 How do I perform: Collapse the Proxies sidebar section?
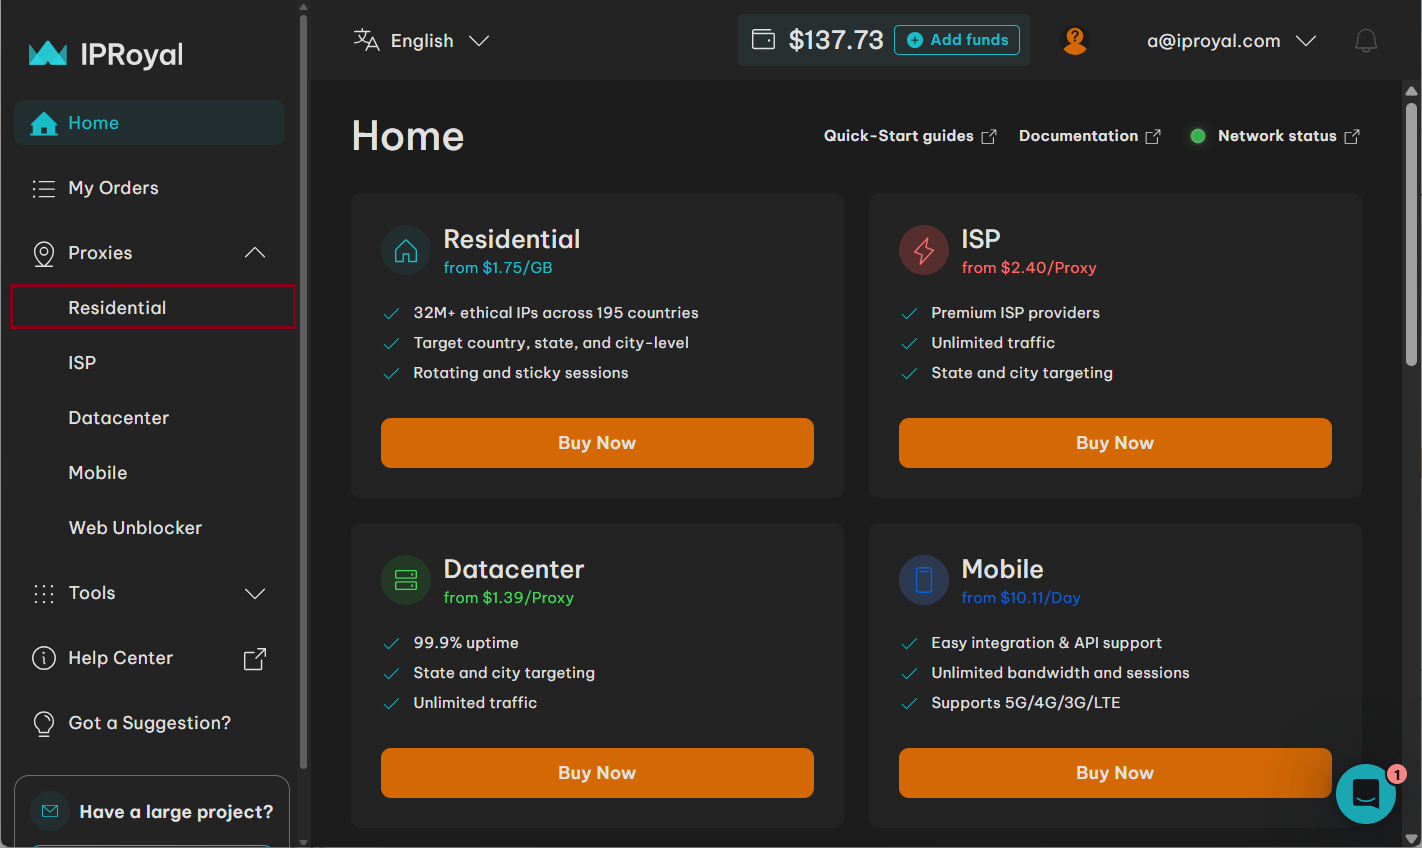point(255,253)
